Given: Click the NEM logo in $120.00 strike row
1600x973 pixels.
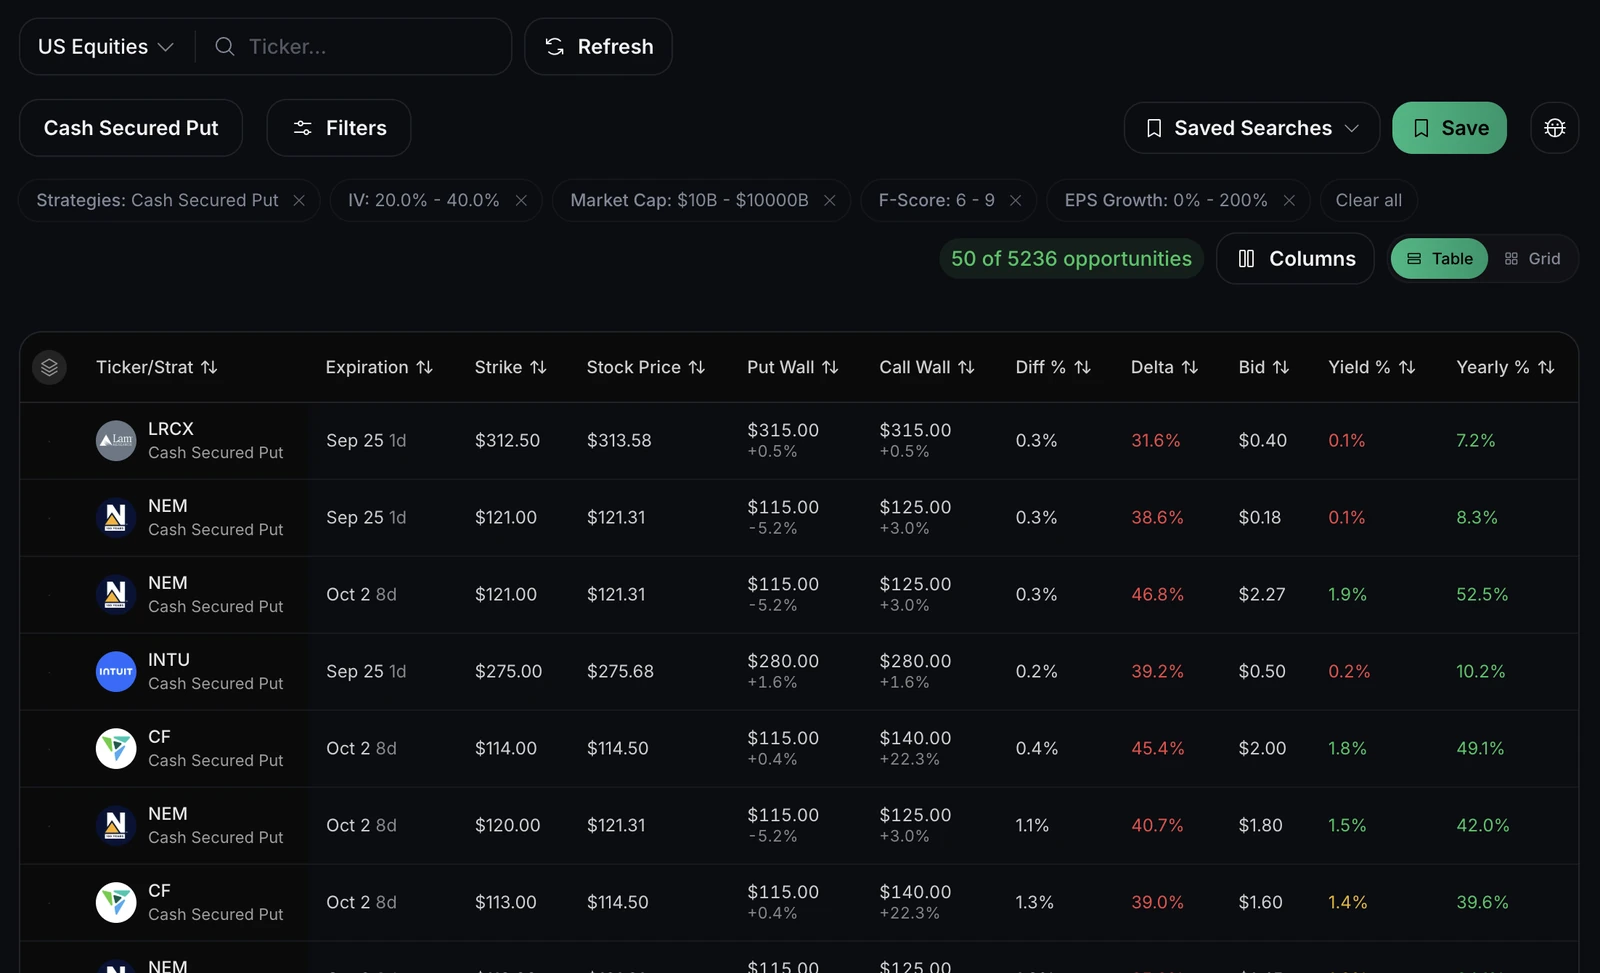Looking at the screenshot, I should [116, 826].
